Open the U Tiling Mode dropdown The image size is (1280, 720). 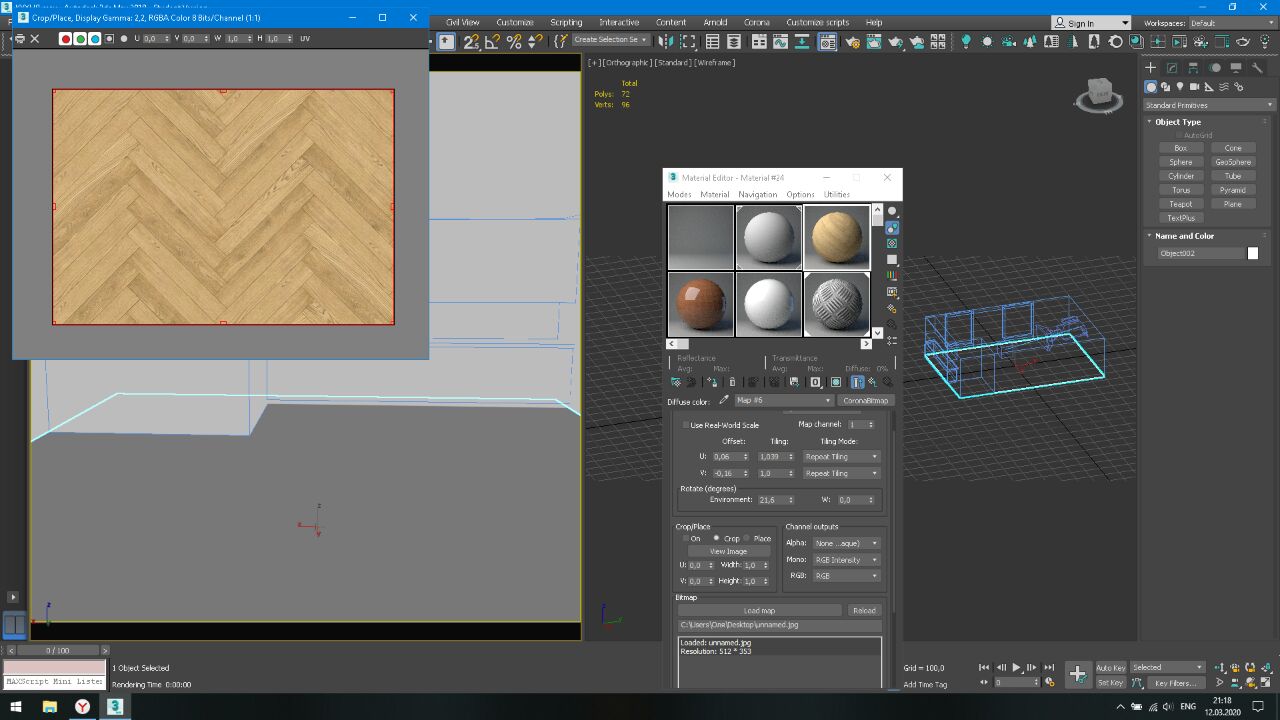841,456
